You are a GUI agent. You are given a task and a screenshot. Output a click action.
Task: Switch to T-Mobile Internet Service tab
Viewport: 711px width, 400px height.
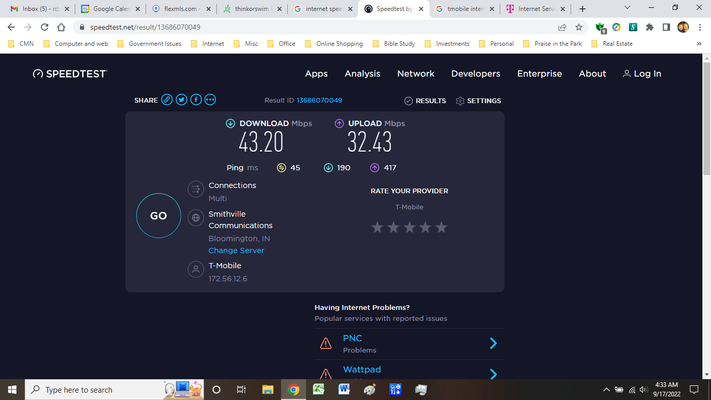click(x=536, y=9)
